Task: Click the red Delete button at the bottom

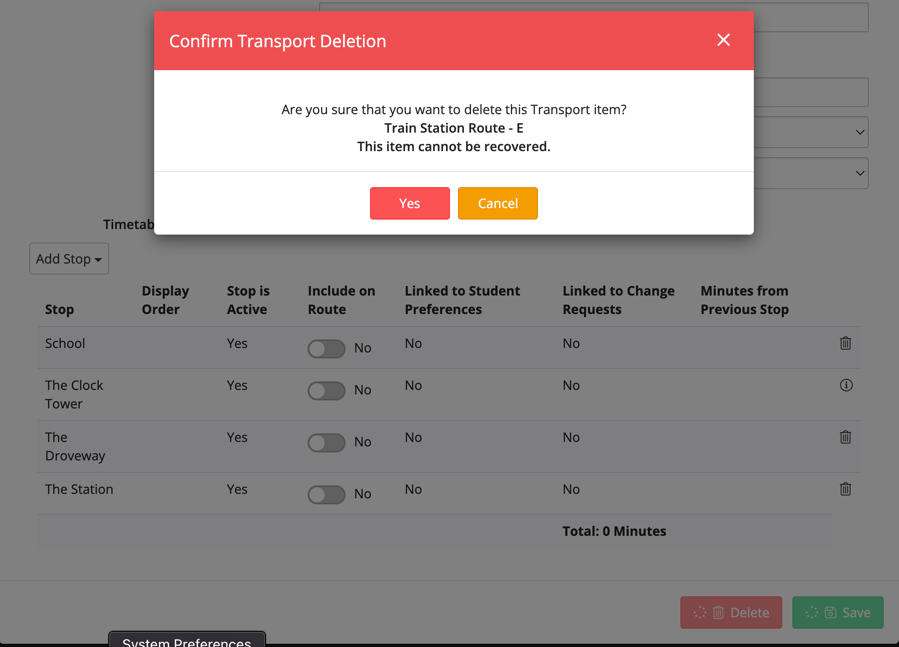Action: [x=731, y=612]
